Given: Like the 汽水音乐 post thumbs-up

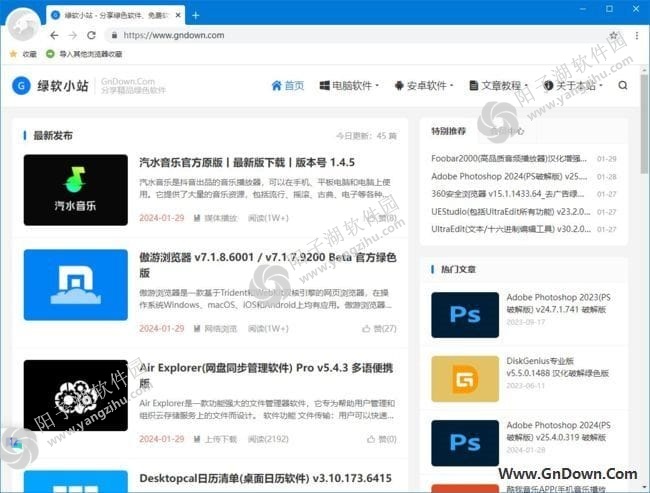Looking at the screenshot, I should tap(381, 218).
